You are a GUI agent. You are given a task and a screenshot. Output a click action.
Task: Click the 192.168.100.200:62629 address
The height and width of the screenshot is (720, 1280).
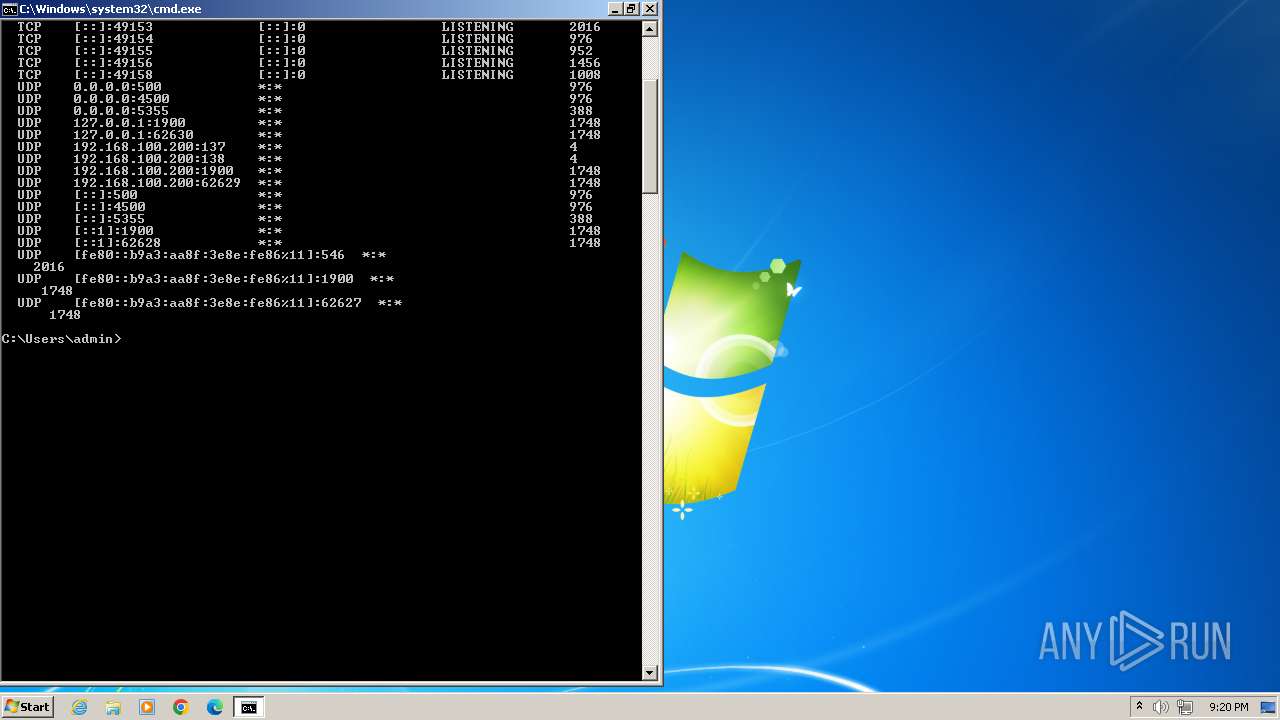(x=157, y=183)
